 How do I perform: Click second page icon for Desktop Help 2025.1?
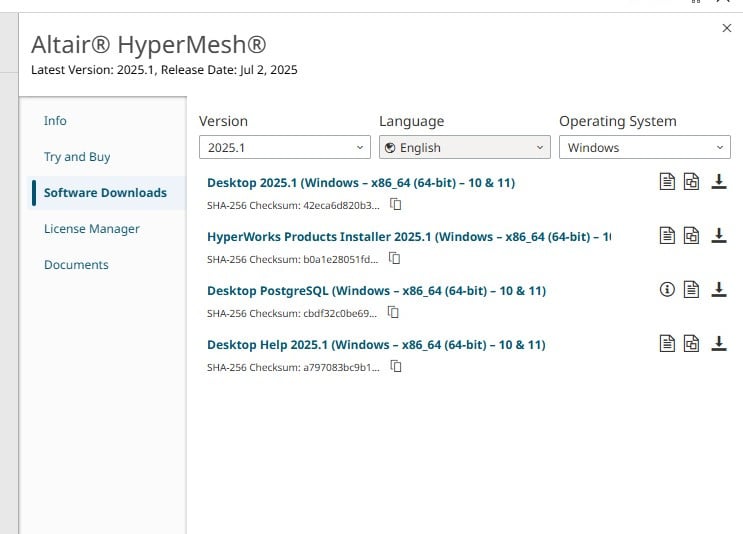coord(691,344)
